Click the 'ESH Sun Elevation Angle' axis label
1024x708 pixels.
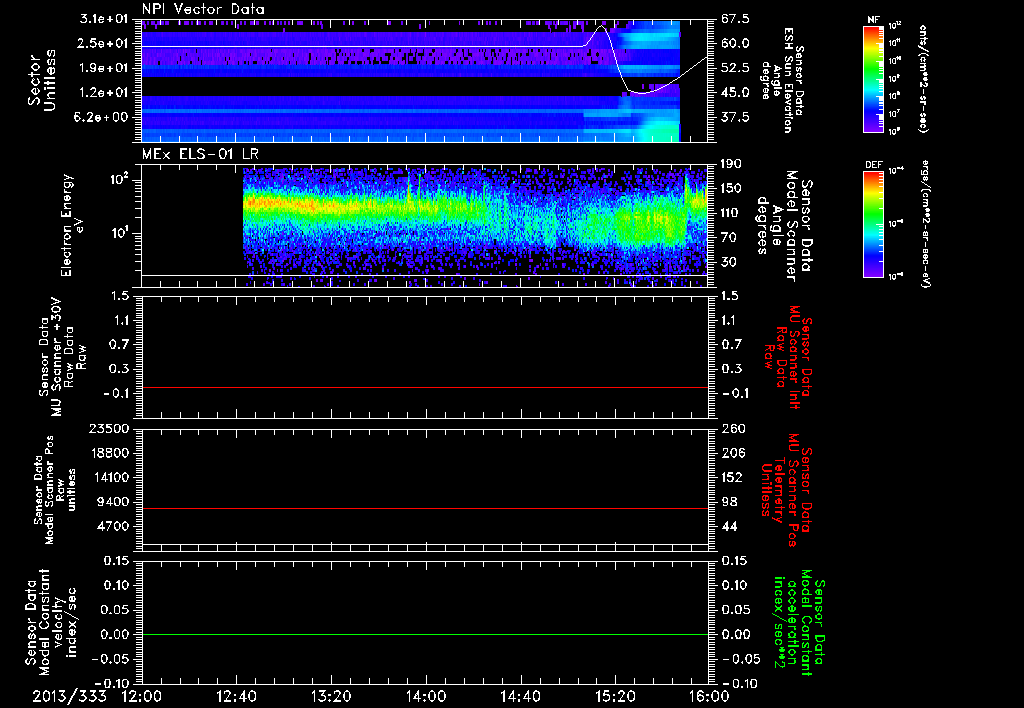tap(783, 80)
